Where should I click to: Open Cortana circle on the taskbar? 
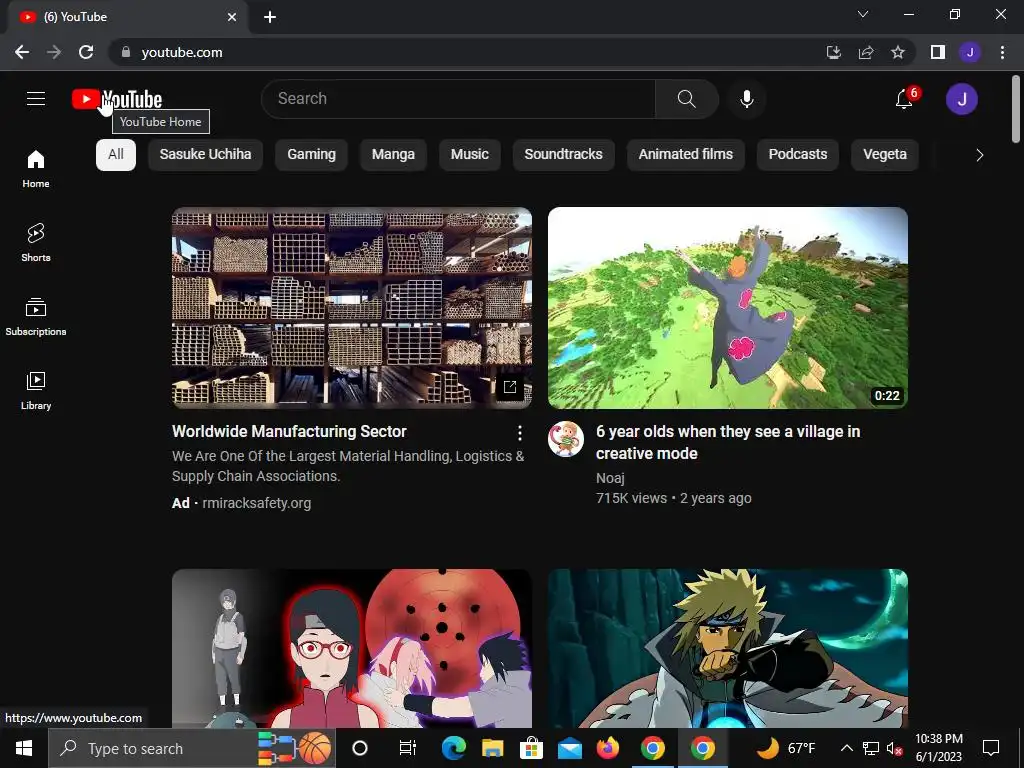pyautogui.click(x=360, y=748)
